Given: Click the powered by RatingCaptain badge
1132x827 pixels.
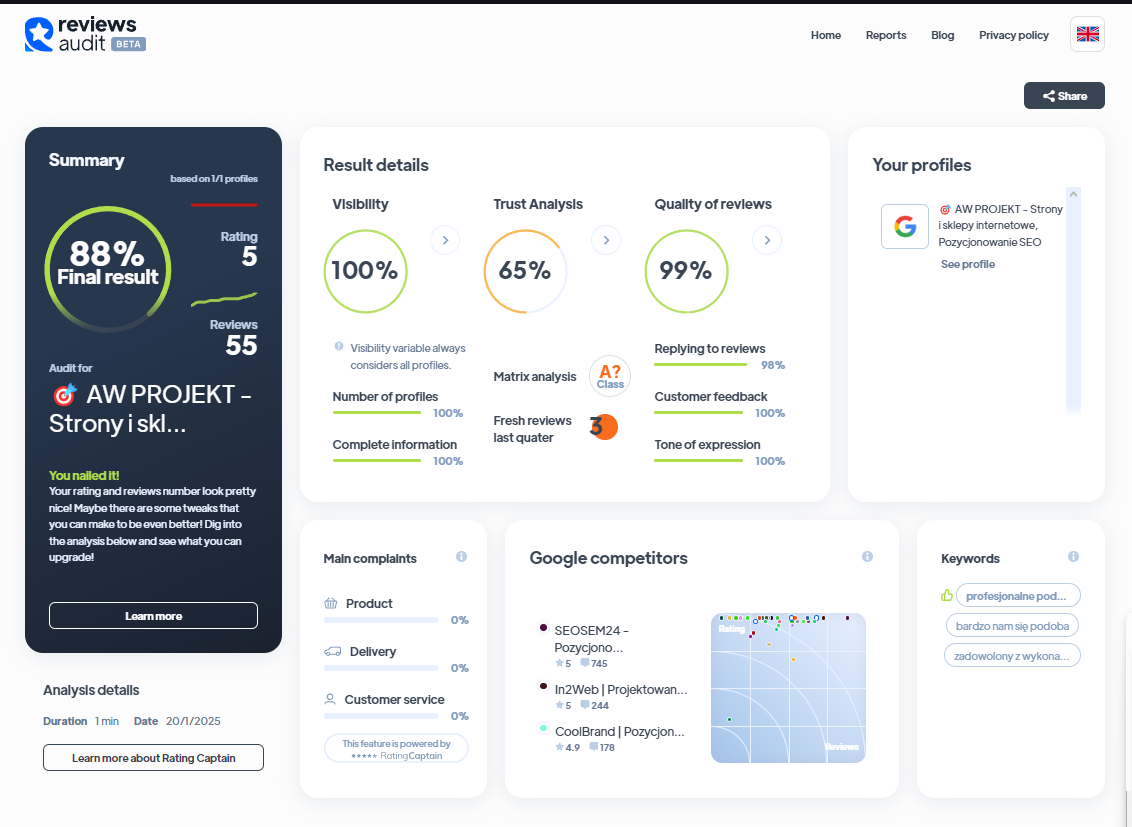Looking at the screenshot, I should point(396,748).
